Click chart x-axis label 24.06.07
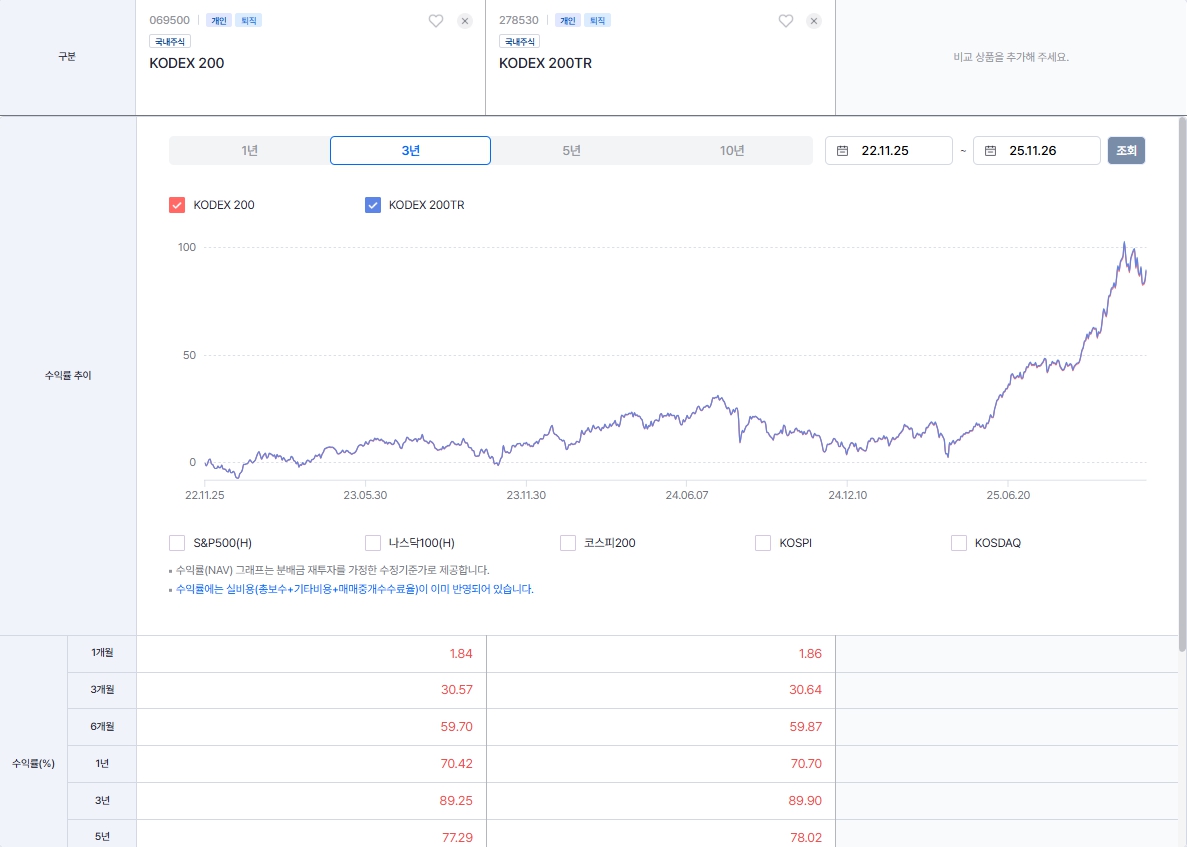The height and width of the screenshot is (847, 1187). [x=687, y=496]
